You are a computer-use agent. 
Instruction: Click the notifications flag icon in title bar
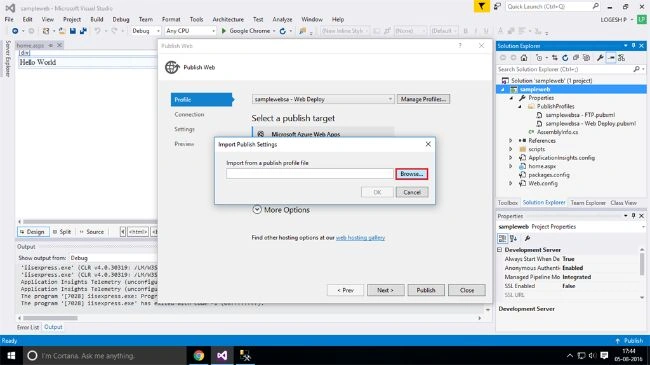[x=481, y=6]
